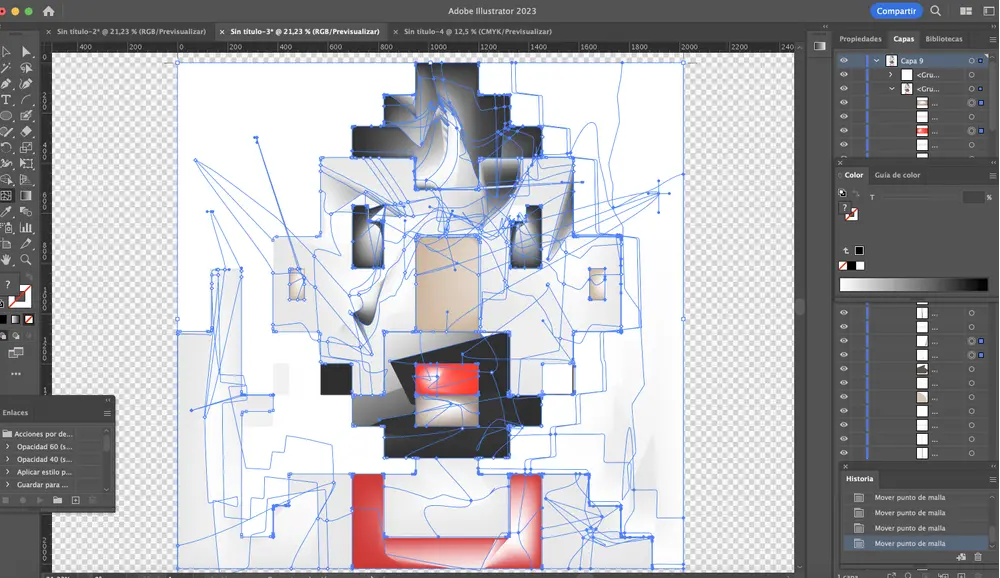Select the Direct Selection tool
The height and width of the screenshot is (578, 1000).
point(26,51)
